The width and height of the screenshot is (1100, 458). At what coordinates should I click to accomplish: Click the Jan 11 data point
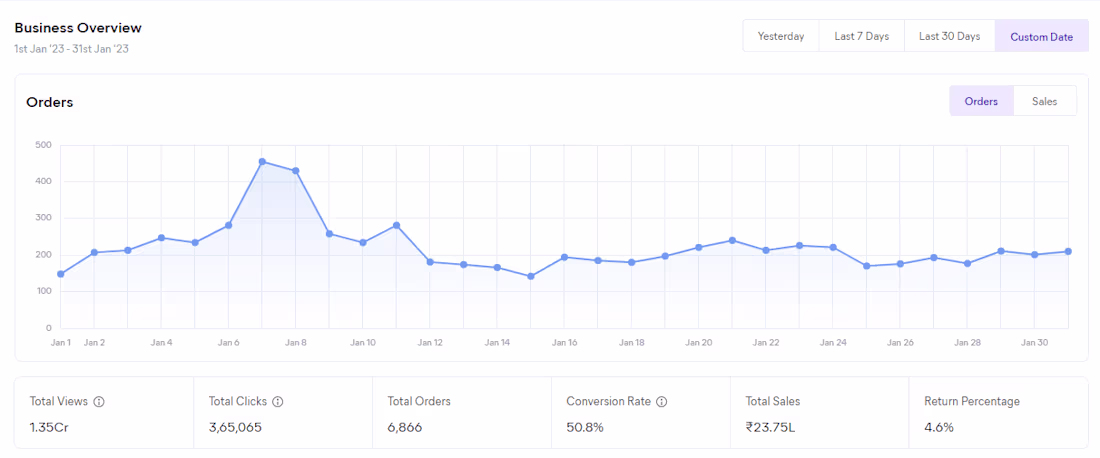[397, 225]
